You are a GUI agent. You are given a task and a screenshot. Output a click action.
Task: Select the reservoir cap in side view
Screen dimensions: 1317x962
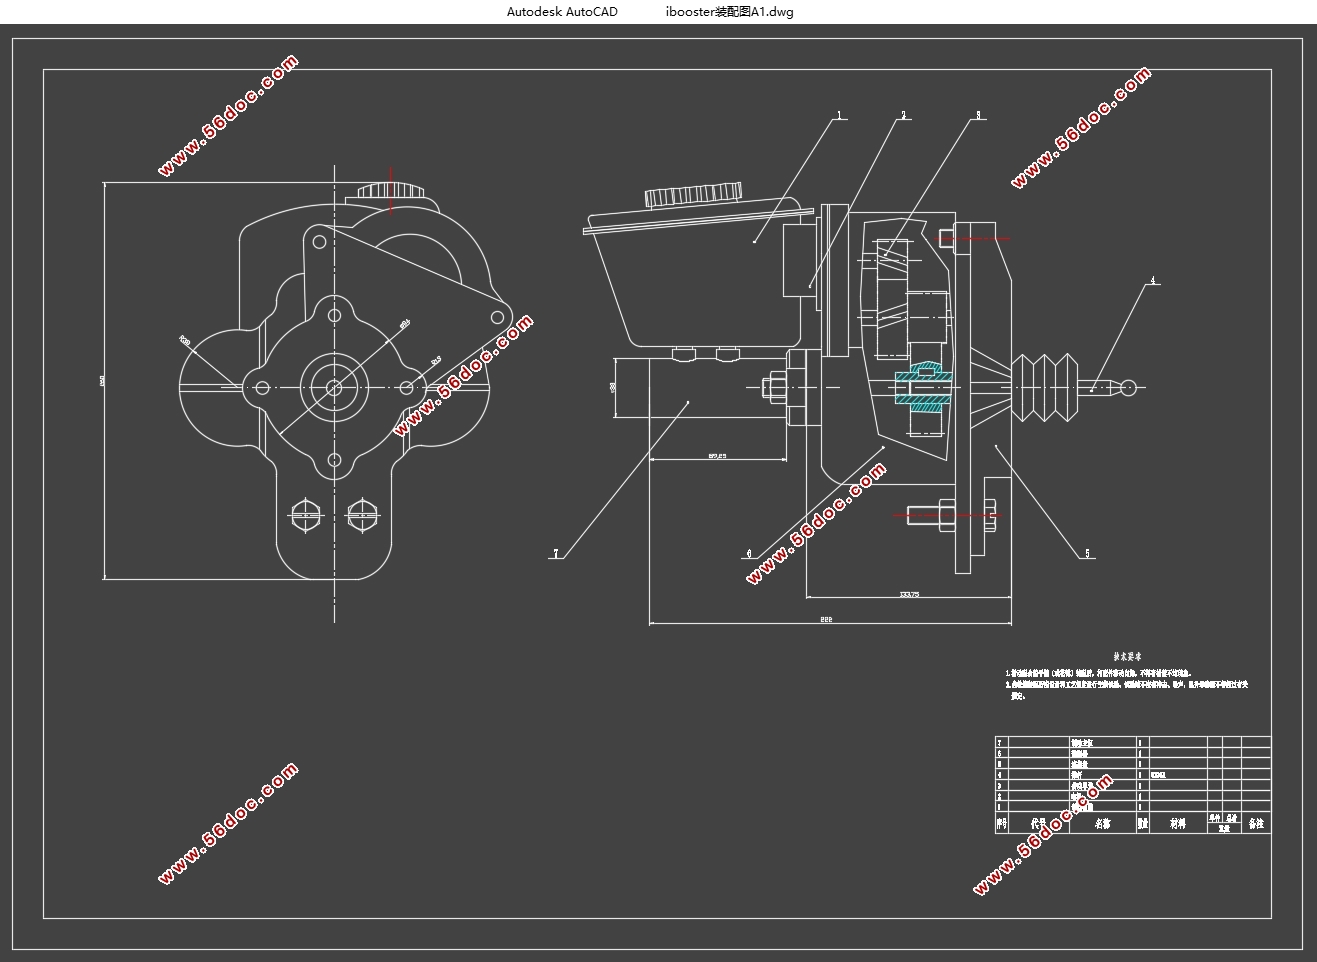click(x=693, y=194)
